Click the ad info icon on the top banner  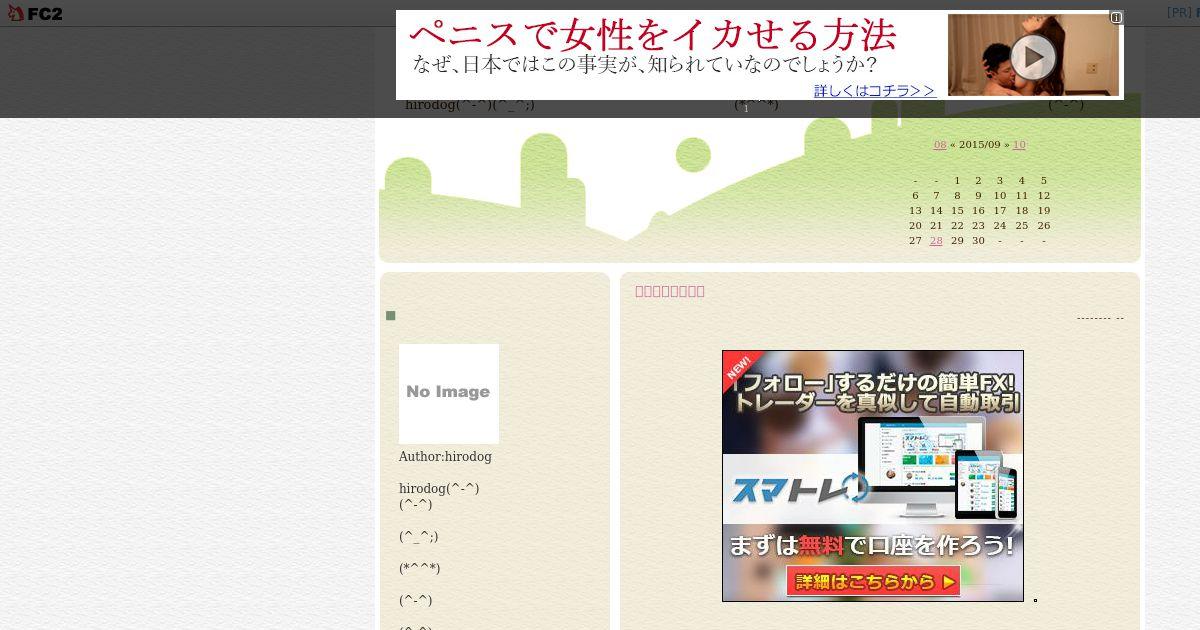[1116, 17]
